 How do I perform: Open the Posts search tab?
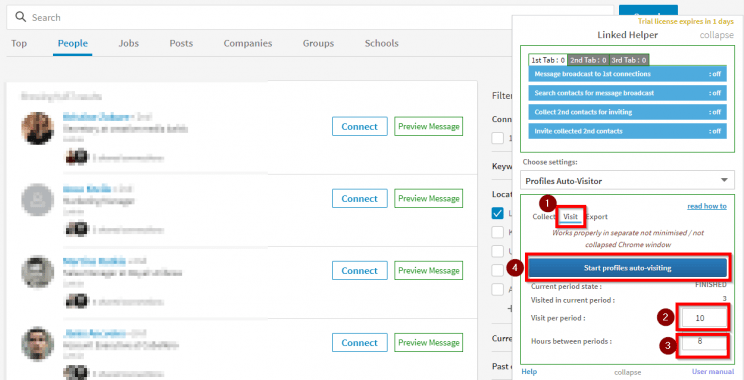(181, 43)
